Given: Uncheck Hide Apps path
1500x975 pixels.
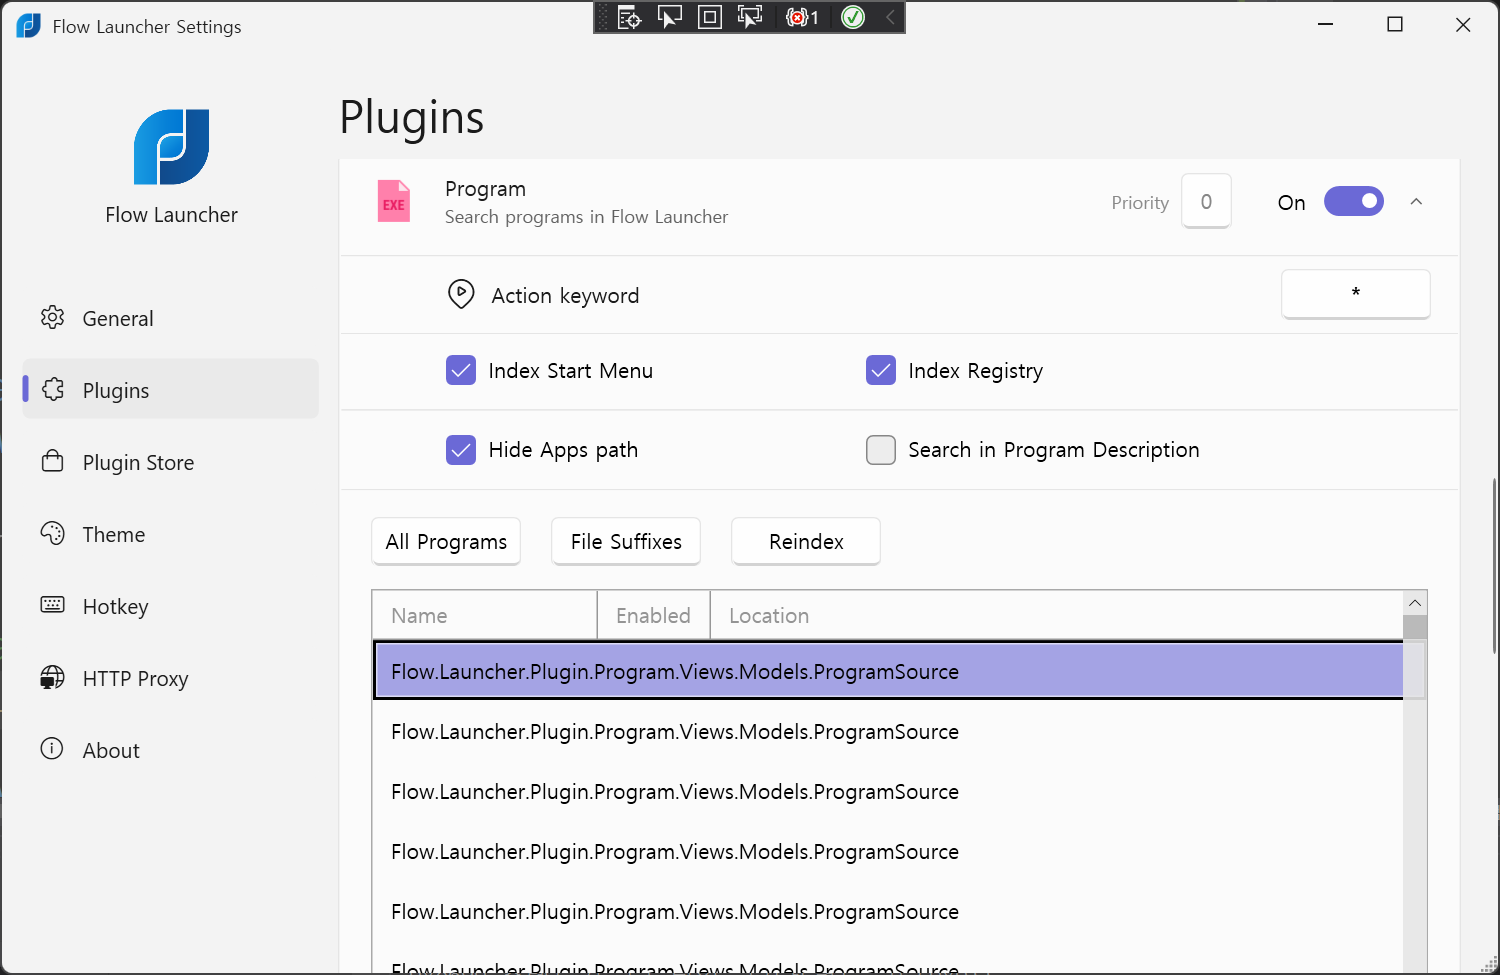Looking at the screenshot, I should tap(461, 450).
